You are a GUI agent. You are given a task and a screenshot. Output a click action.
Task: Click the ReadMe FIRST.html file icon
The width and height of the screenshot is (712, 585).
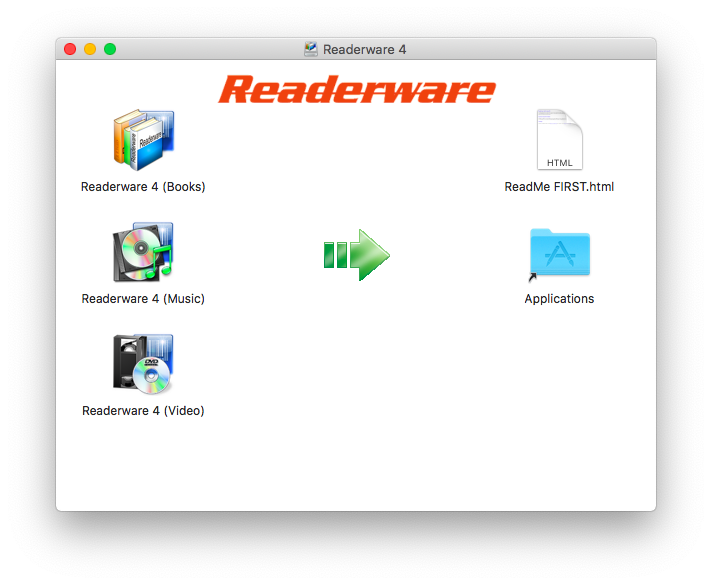tap(559, 139)
